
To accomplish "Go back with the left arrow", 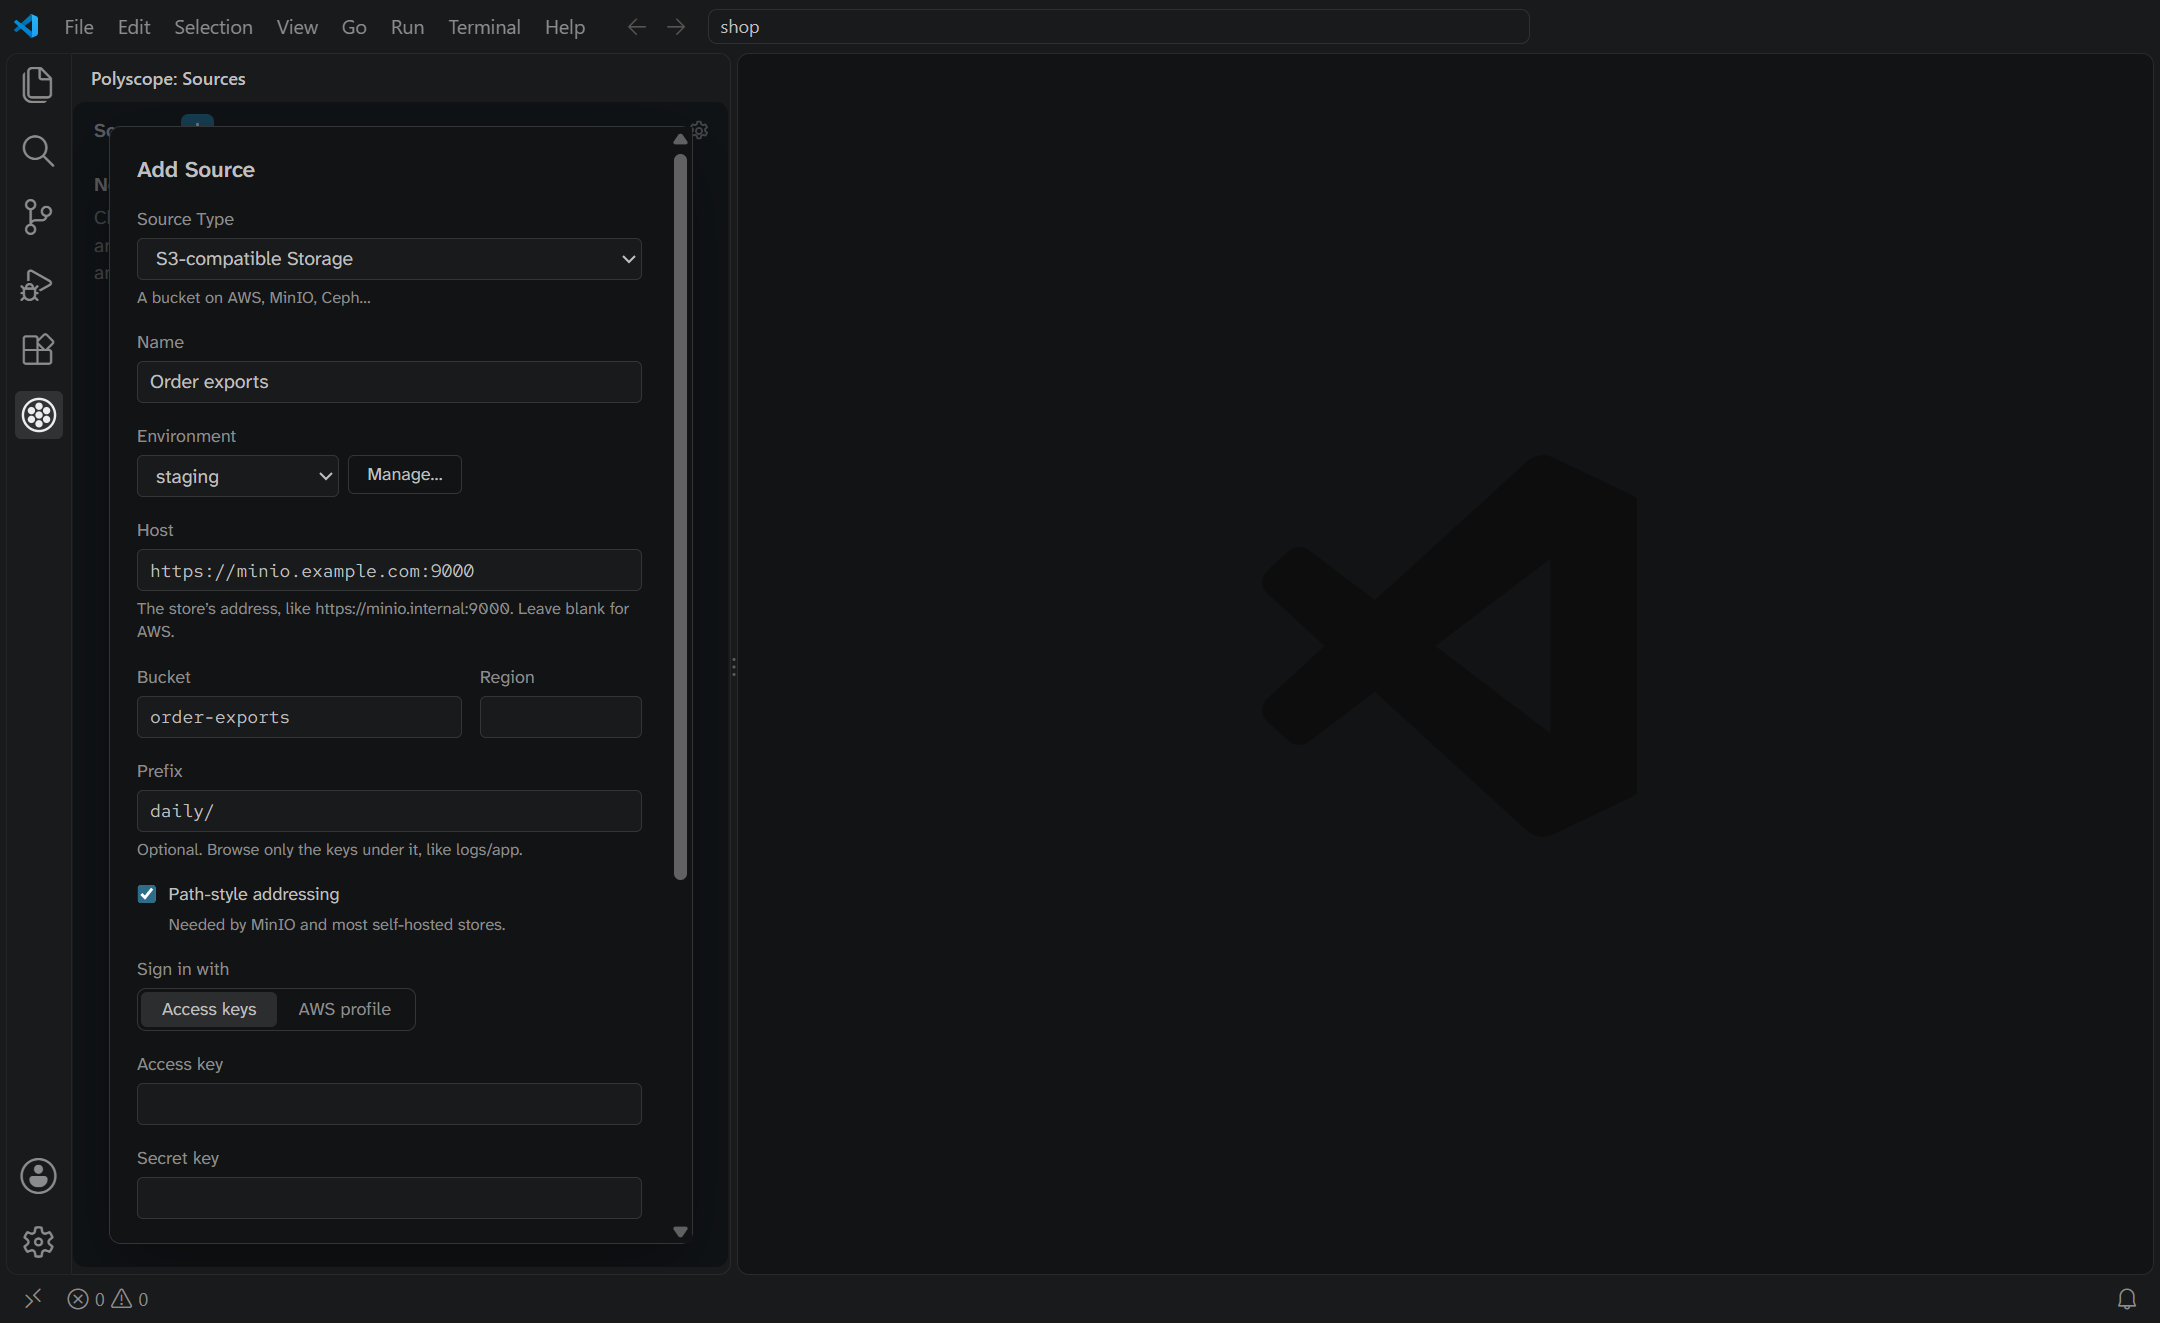I will tap(637, 27).
